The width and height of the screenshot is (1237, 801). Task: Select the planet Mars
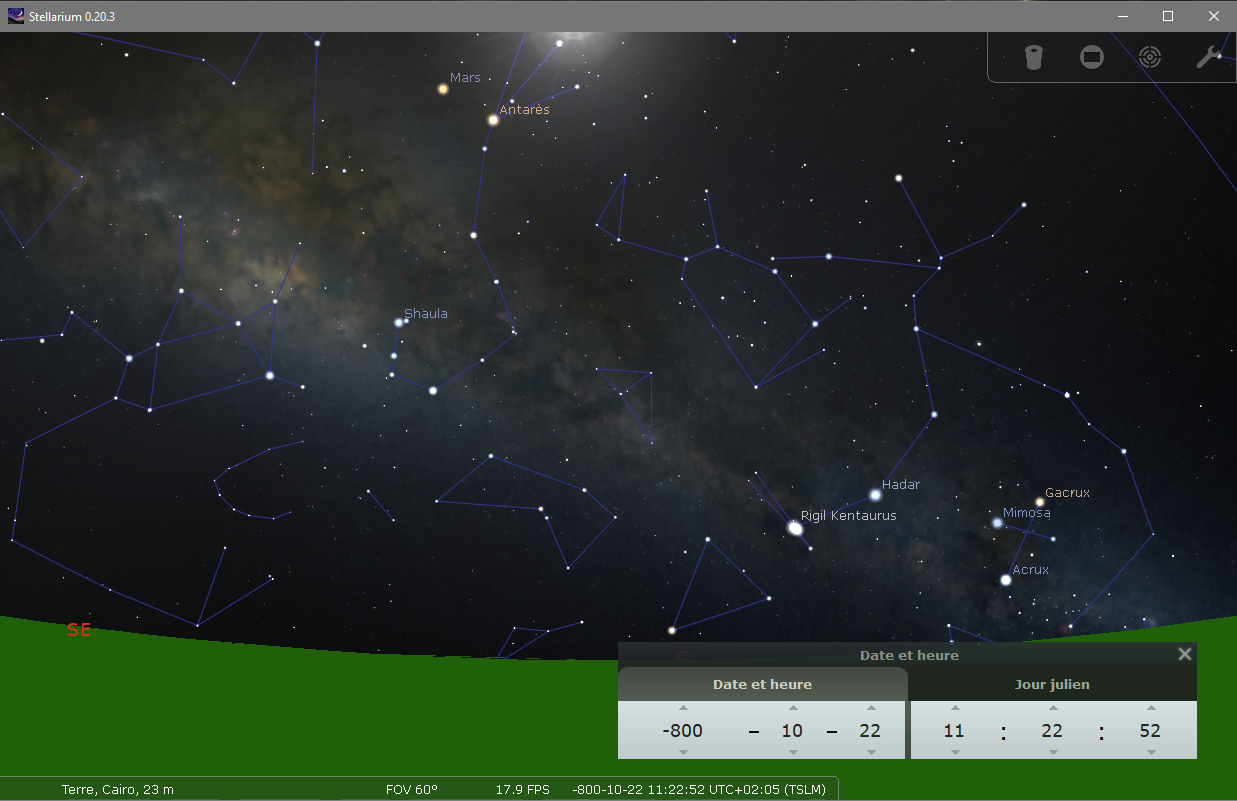coord(443,89)
